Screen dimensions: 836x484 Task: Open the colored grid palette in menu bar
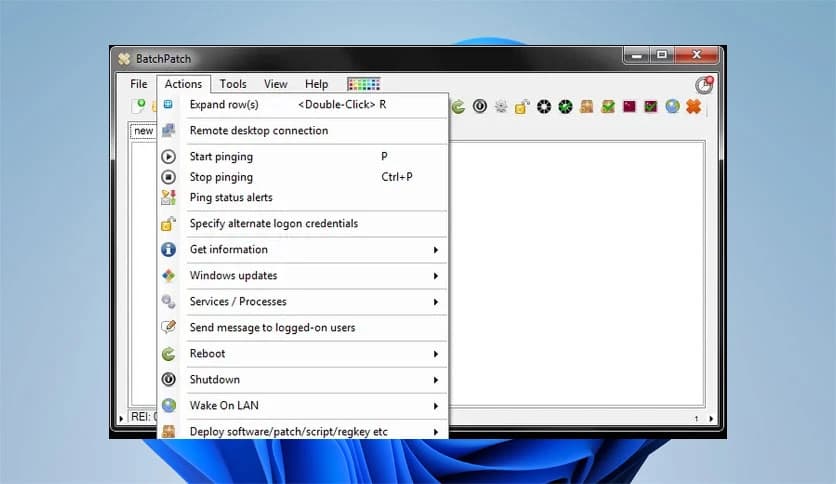(x=364, y=85)
